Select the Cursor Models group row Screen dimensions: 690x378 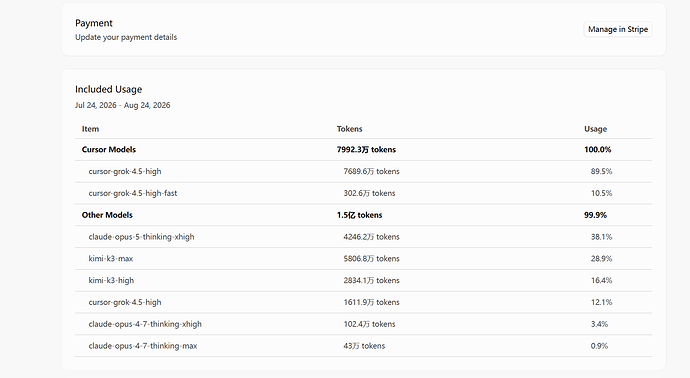click(363, 150)
